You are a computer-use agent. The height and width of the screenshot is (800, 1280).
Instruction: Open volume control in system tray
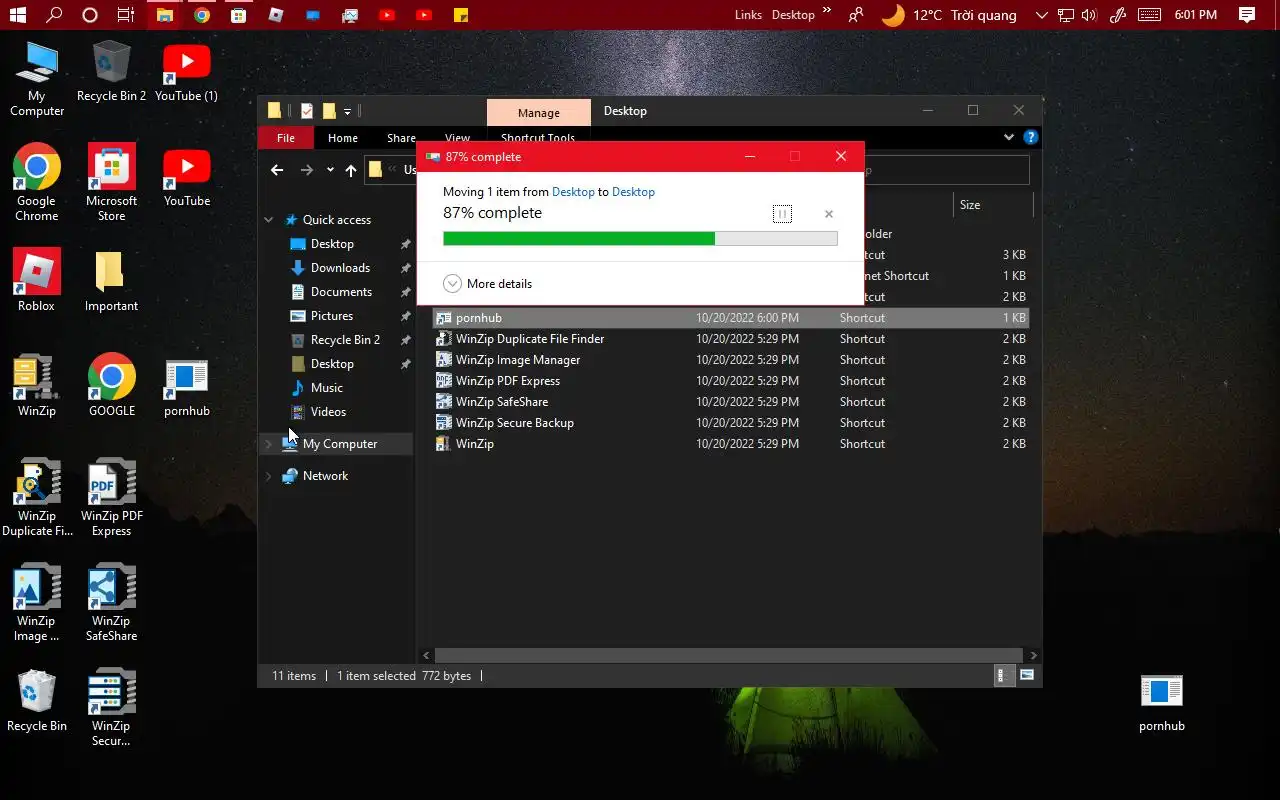[x=1089, y=15]
